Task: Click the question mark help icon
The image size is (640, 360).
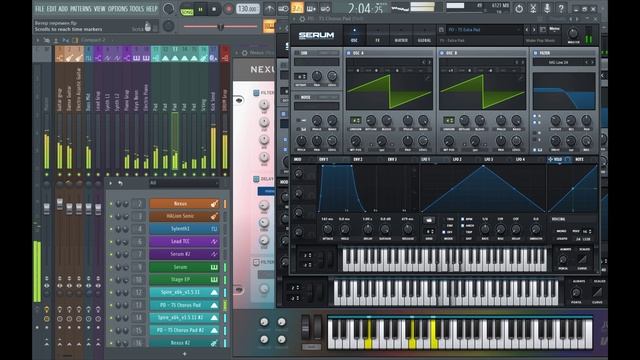Action: point(561,8)
